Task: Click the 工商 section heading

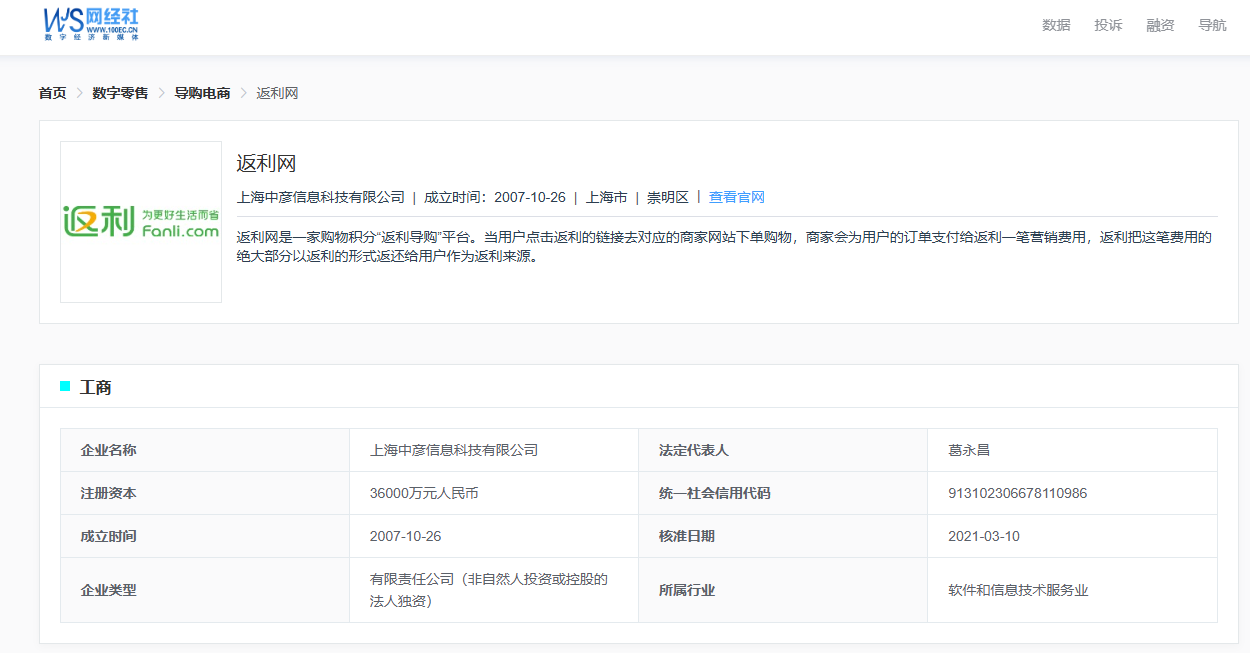Action: (x=96, y=387)
